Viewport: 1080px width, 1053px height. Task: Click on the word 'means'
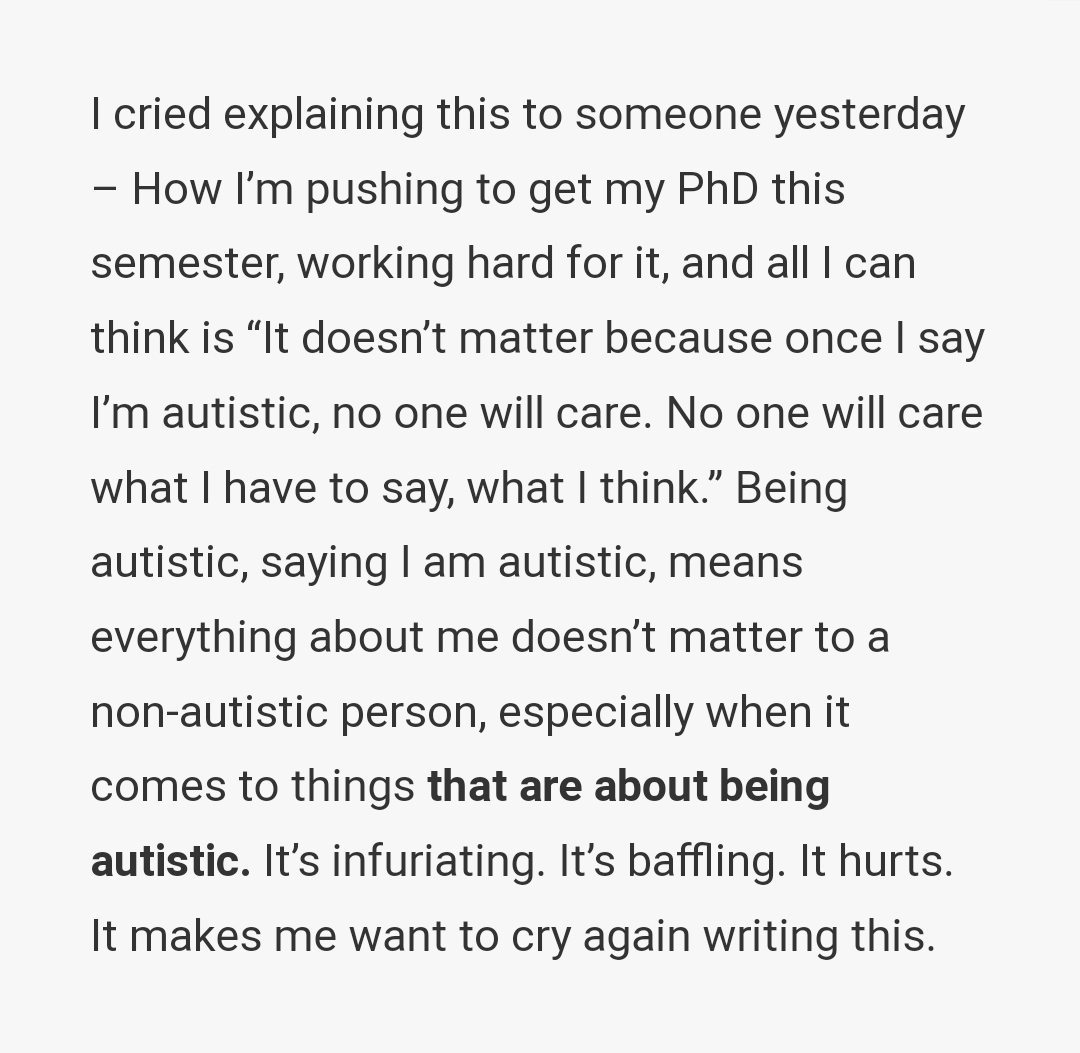click(735, 562)
